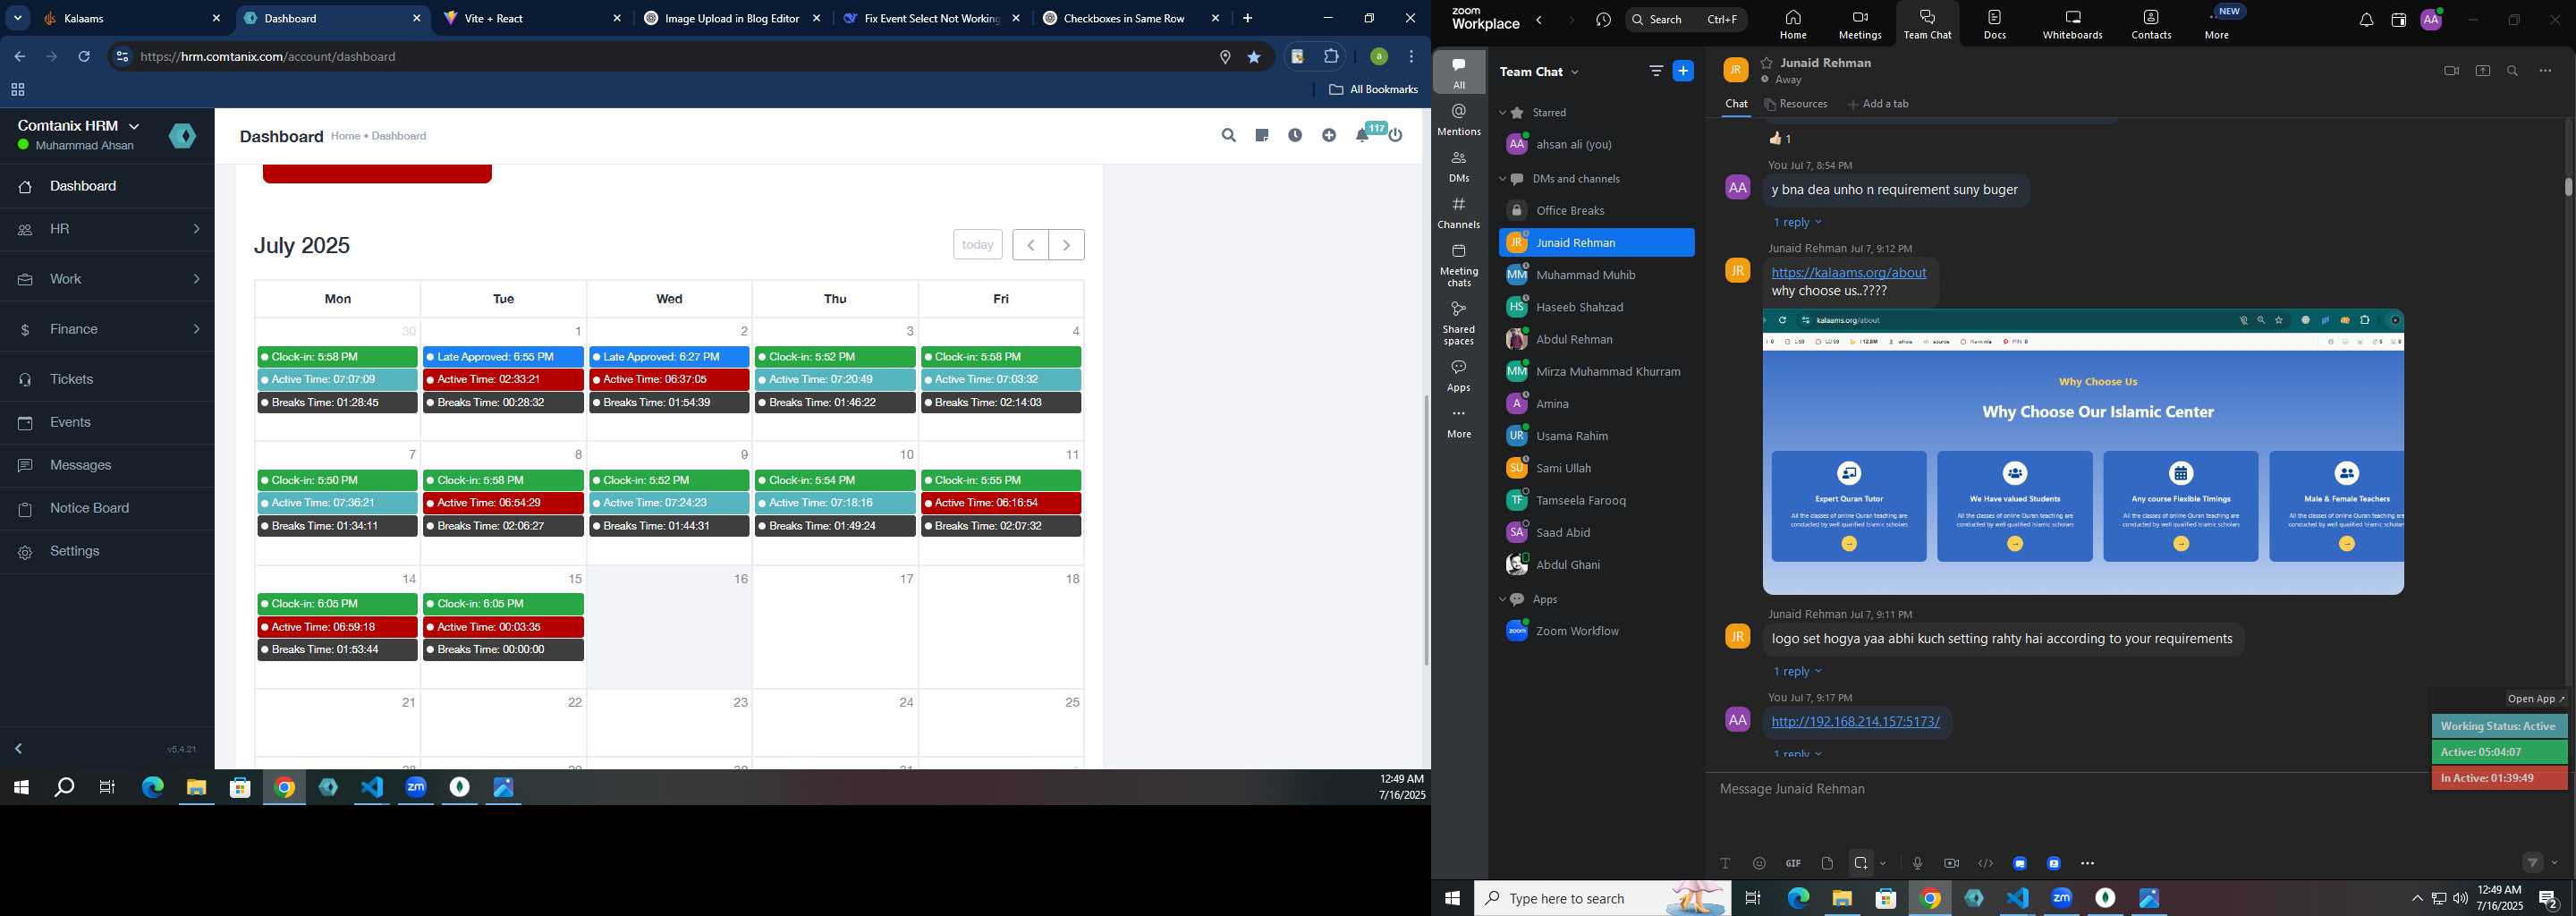Open the https://kalaams.org/about link

tap(1849, 272)
